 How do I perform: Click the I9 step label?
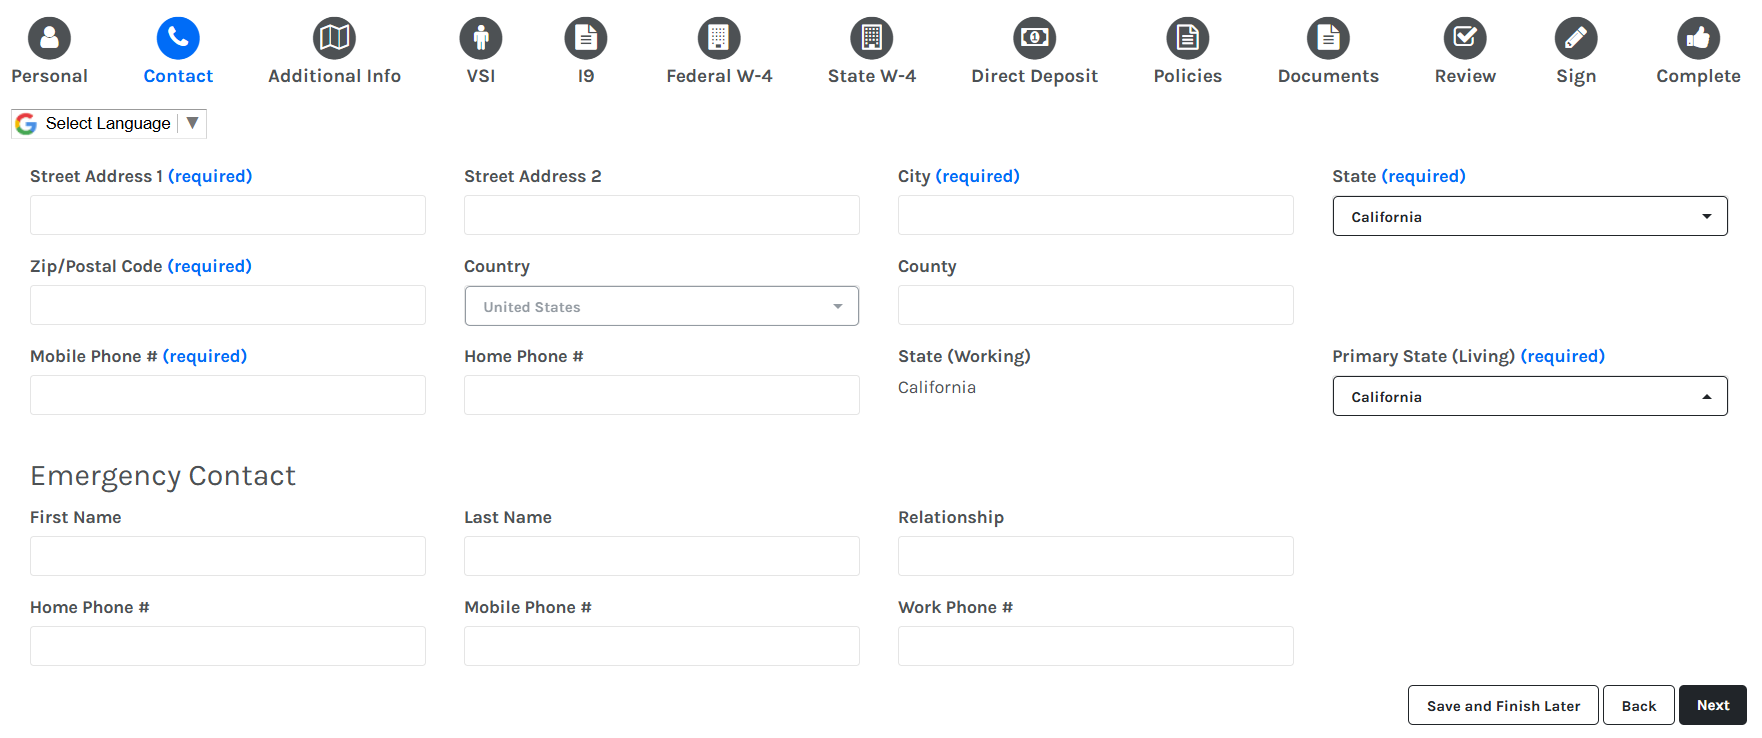(586, 76)
